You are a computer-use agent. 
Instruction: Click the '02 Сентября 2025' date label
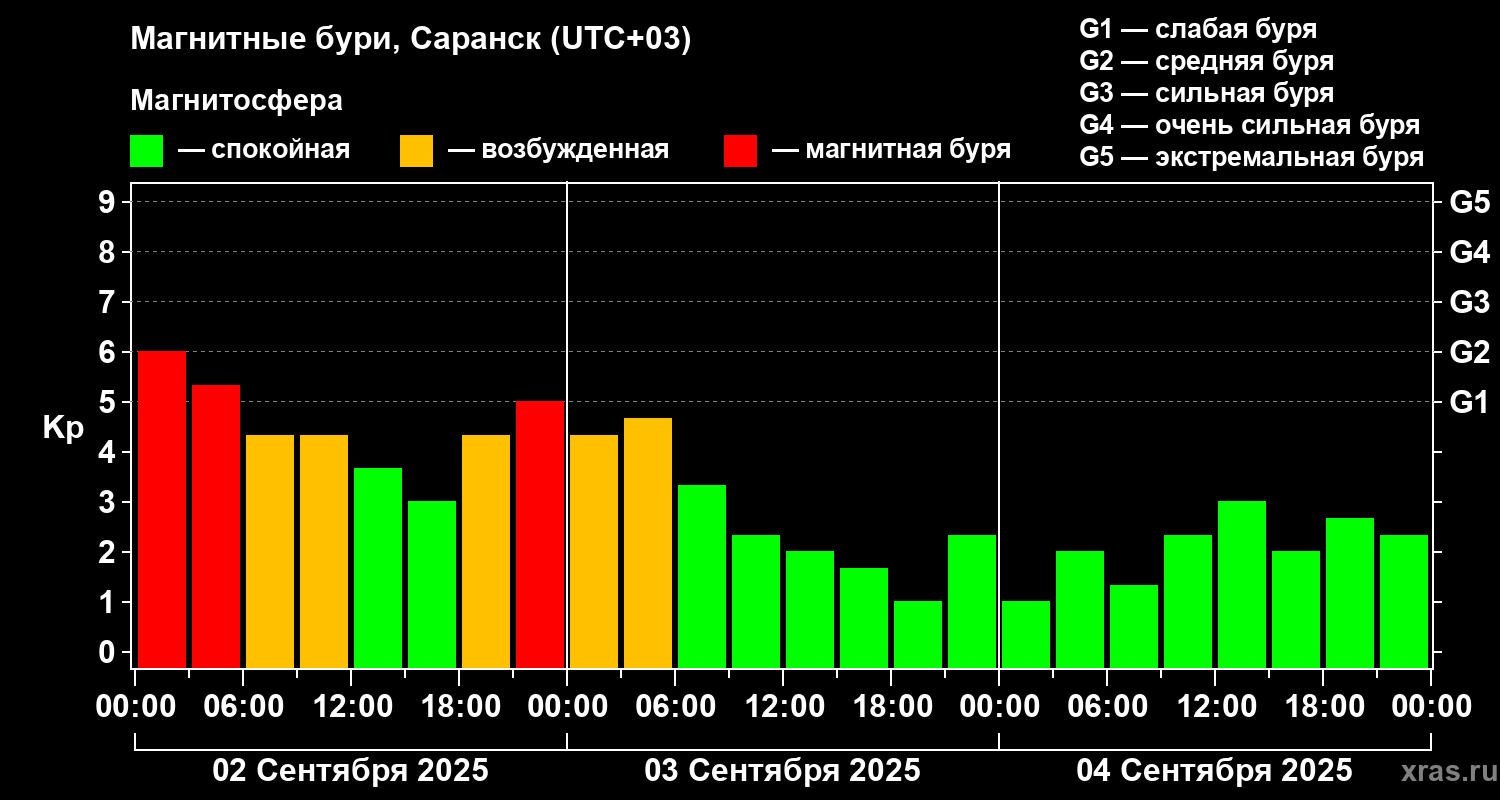pyautogui.click(x=351, y=771)
